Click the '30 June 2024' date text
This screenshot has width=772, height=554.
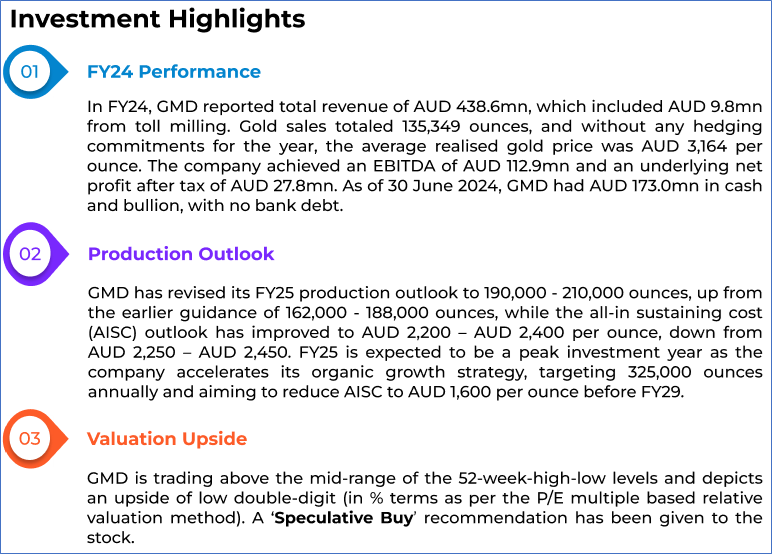click(x=443, y=186)
